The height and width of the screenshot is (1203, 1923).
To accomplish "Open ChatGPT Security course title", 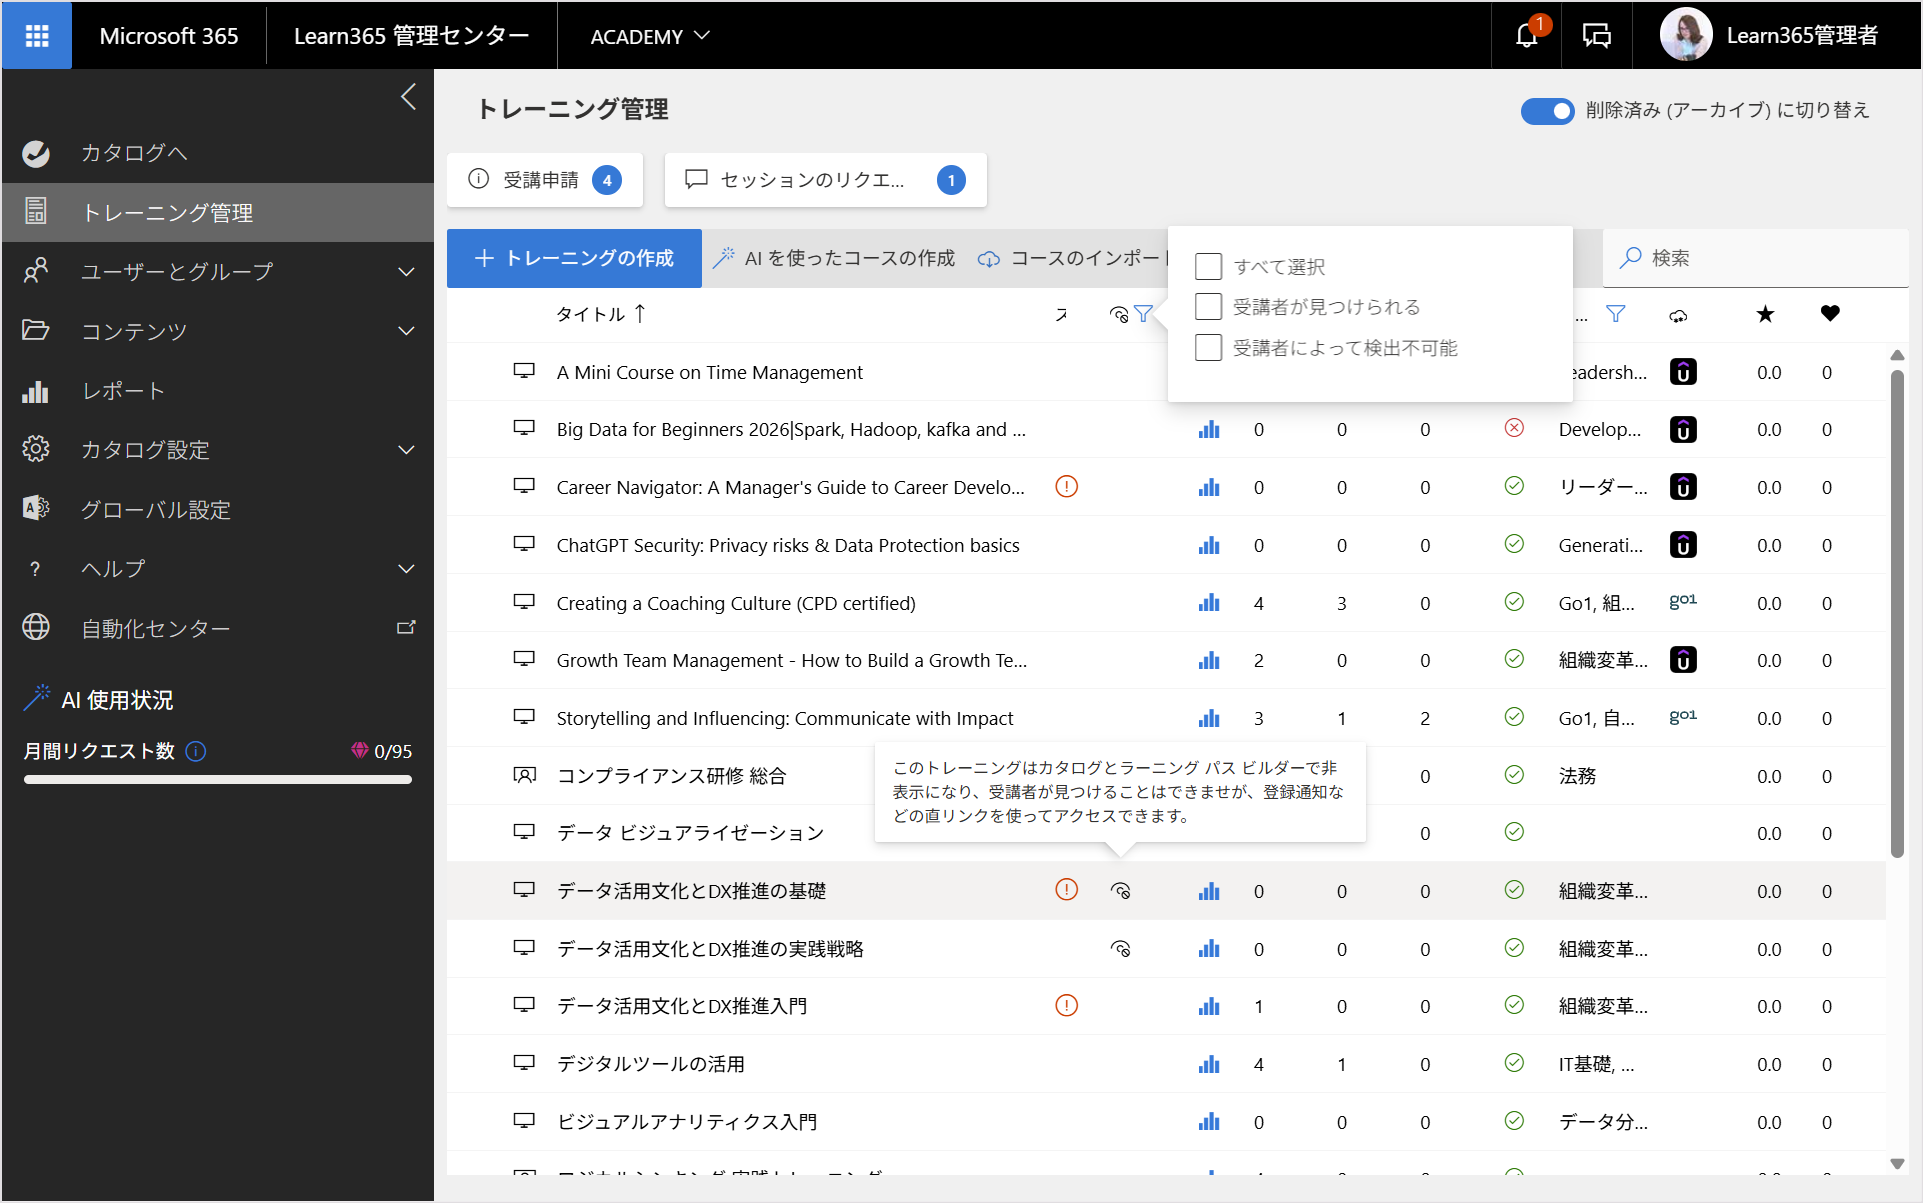I will pos(788,545).
